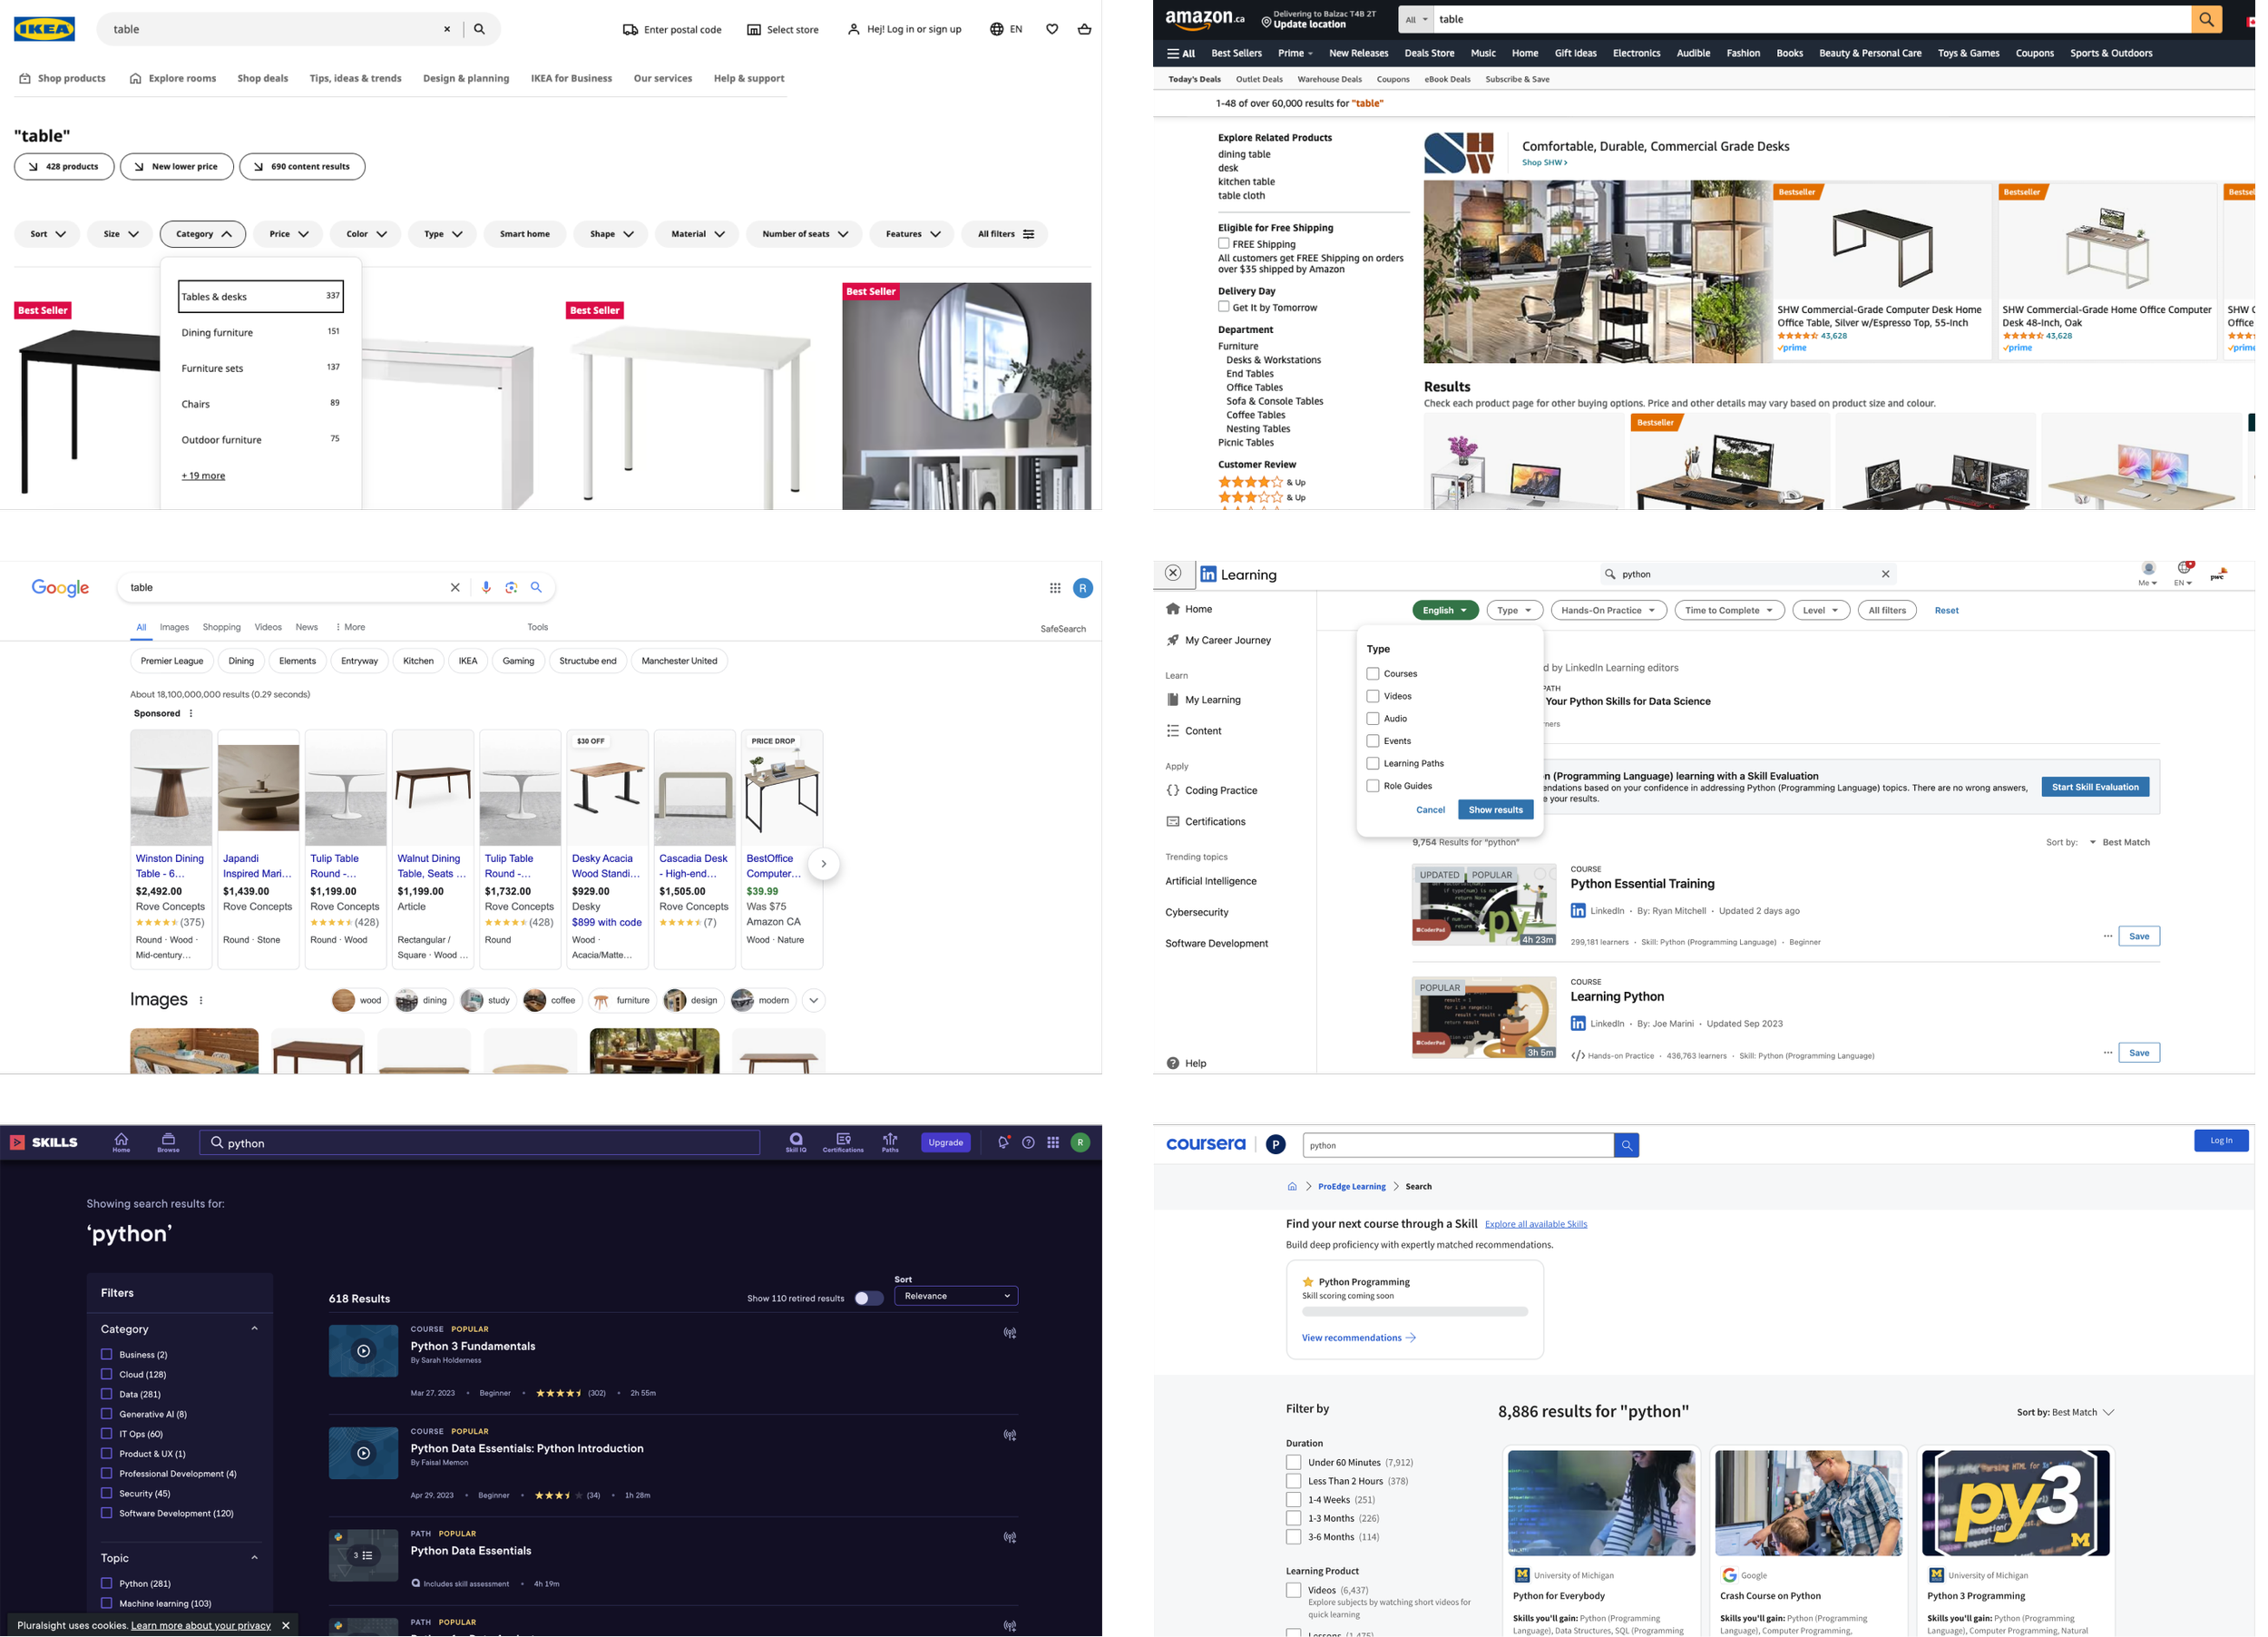Check Amazon FREE Shipping checkbox

pos(1223,243)
